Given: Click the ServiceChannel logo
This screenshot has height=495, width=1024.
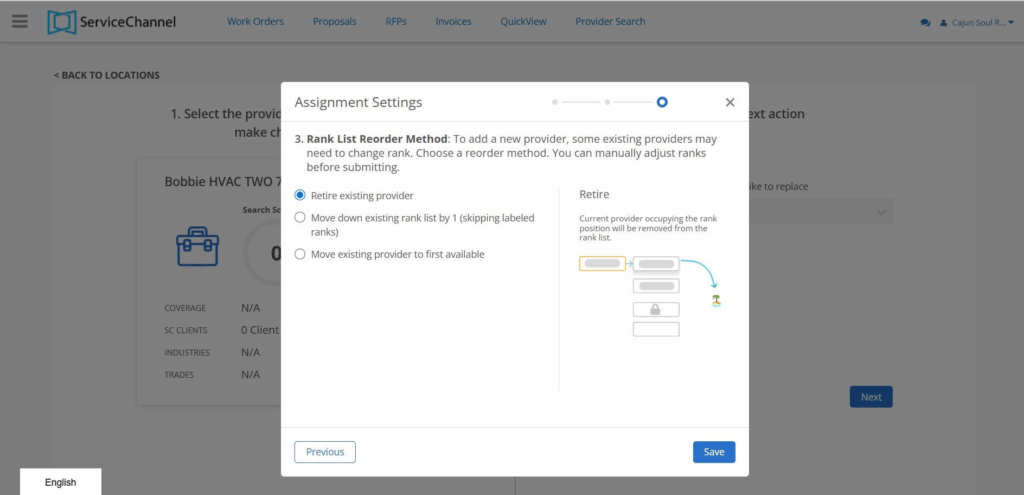Looking at the screenshot, I should [x=112, y=22].
